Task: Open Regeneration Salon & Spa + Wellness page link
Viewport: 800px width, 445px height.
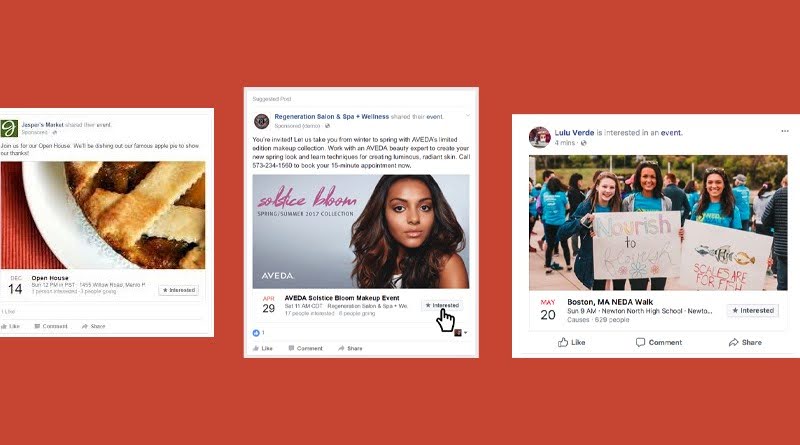Action: pos(332,117)
